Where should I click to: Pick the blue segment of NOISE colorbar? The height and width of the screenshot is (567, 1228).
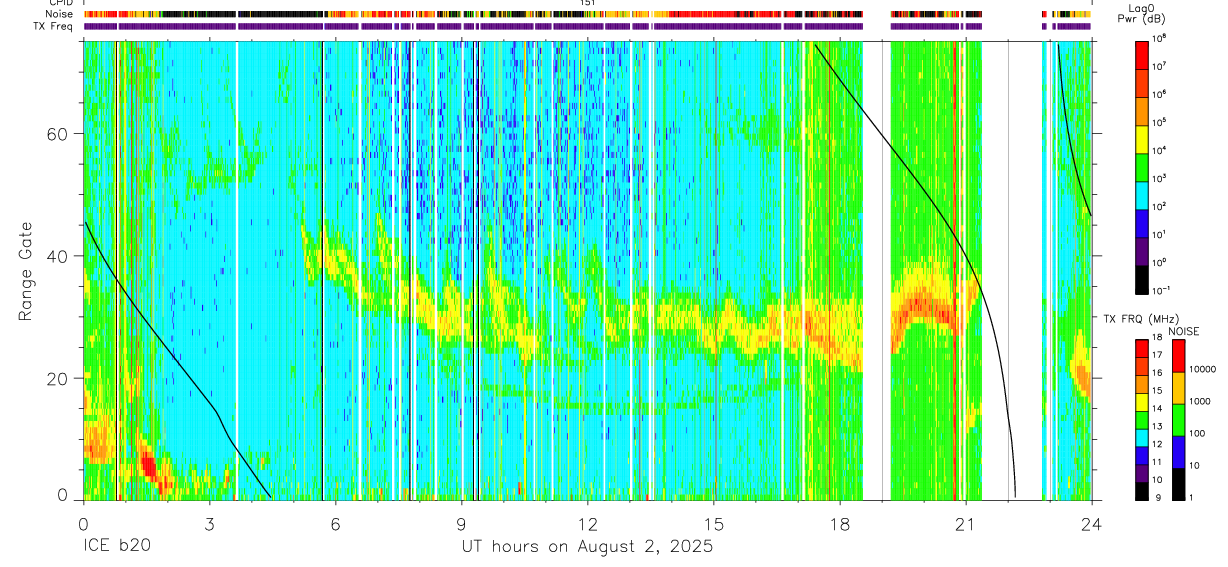tap(1177, 452)
